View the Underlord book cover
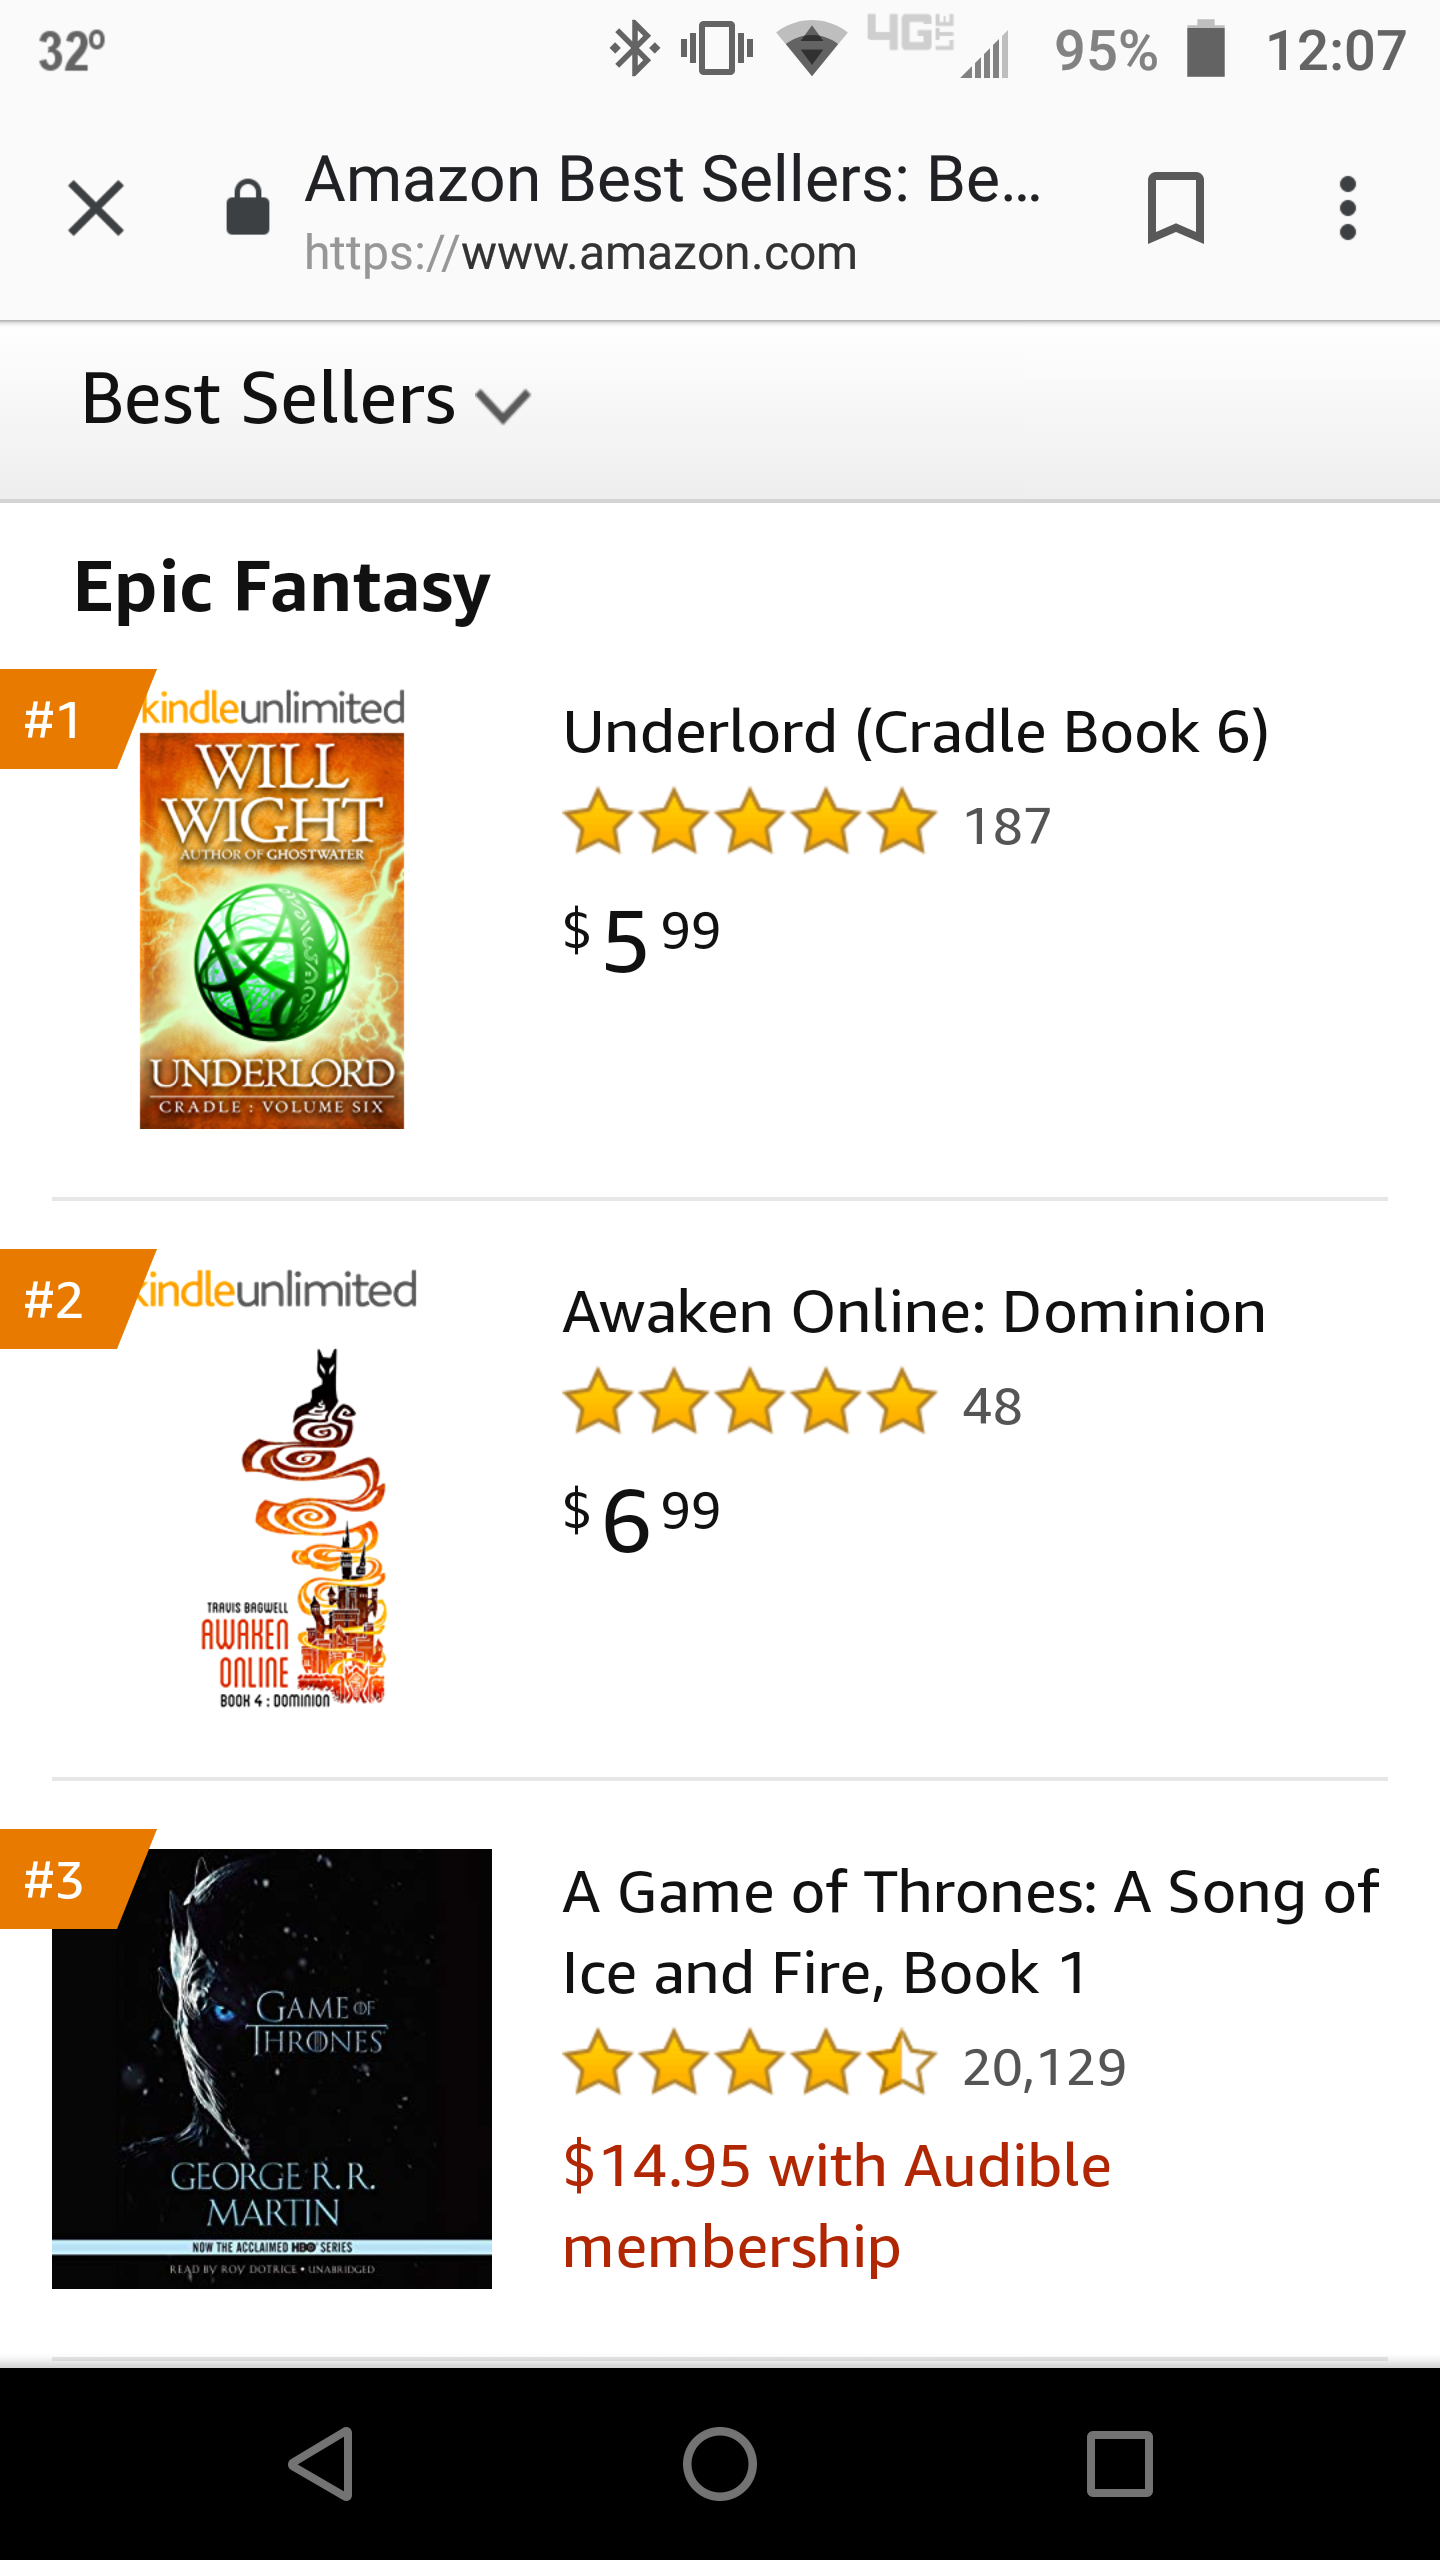The image size is (1440, 2560). click(272, 930)
